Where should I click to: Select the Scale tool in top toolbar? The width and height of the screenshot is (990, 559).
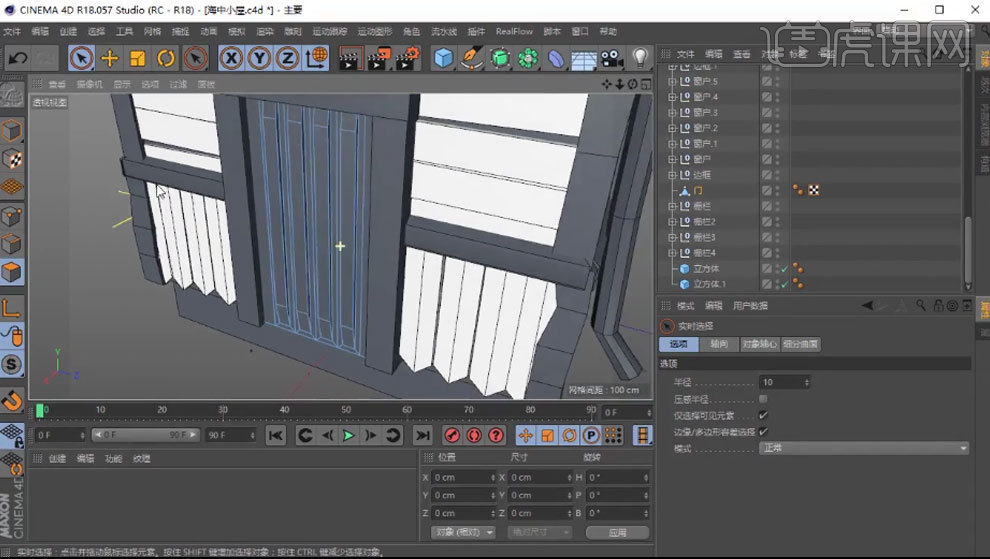click(138, 58)
